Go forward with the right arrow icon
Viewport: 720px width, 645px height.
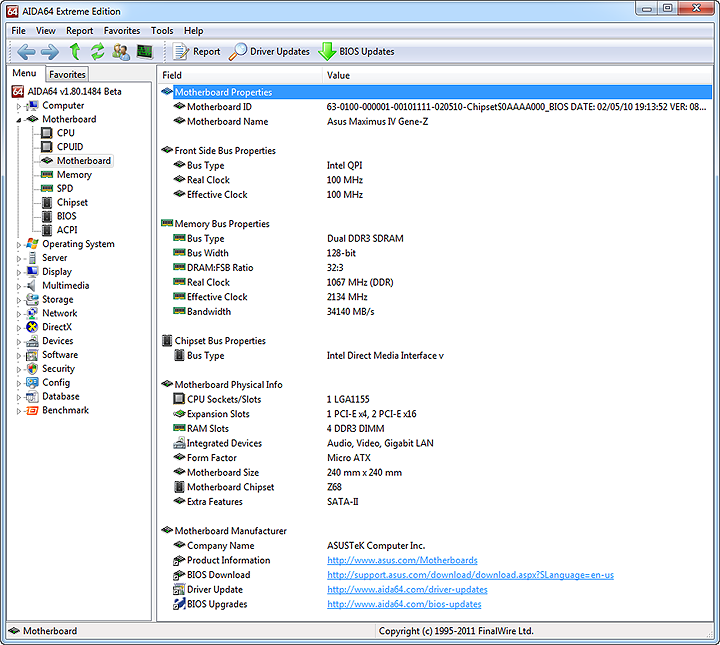pos(50,51)
